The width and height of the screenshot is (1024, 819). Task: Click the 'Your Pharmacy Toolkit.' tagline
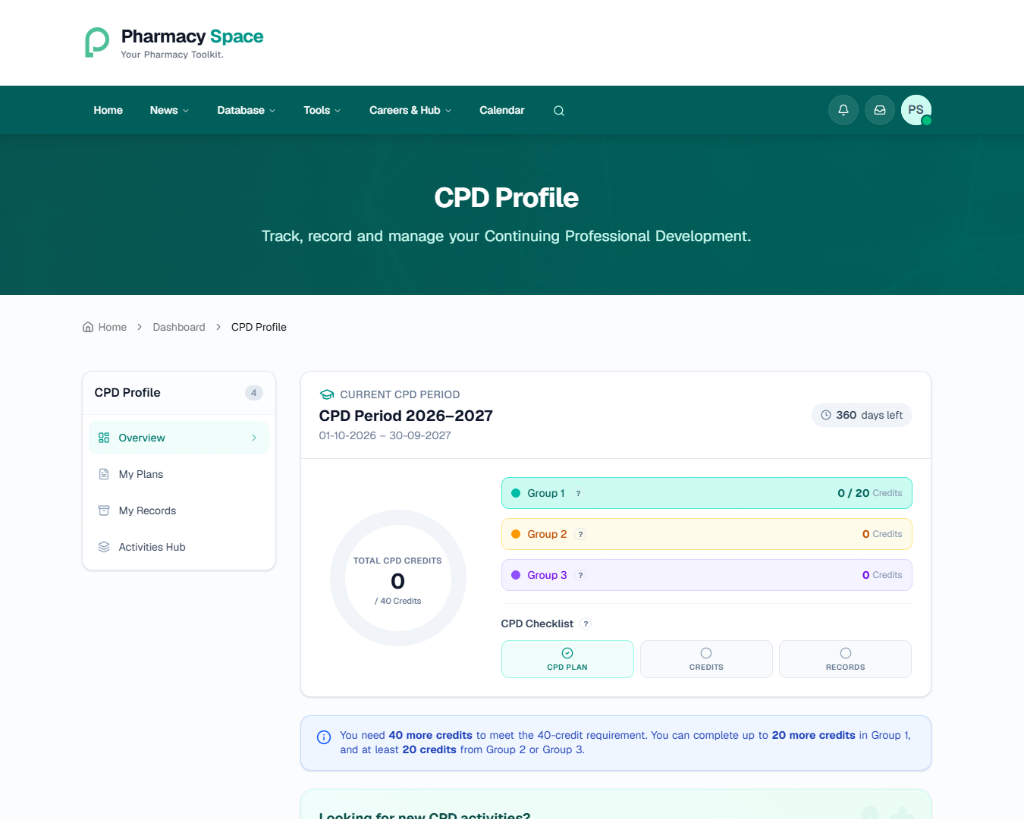pyautogui.click(x=172, y=55)
